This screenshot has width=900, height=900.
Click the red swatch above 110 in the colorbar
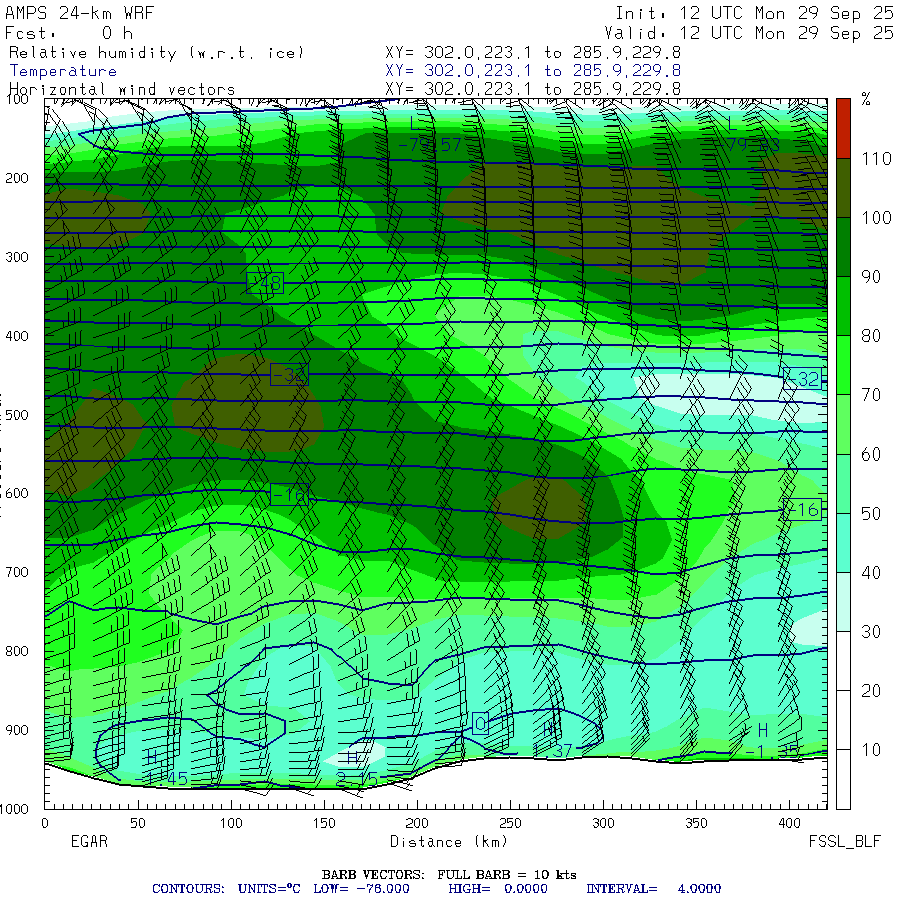pyautogui.click(x=843, y=129)
